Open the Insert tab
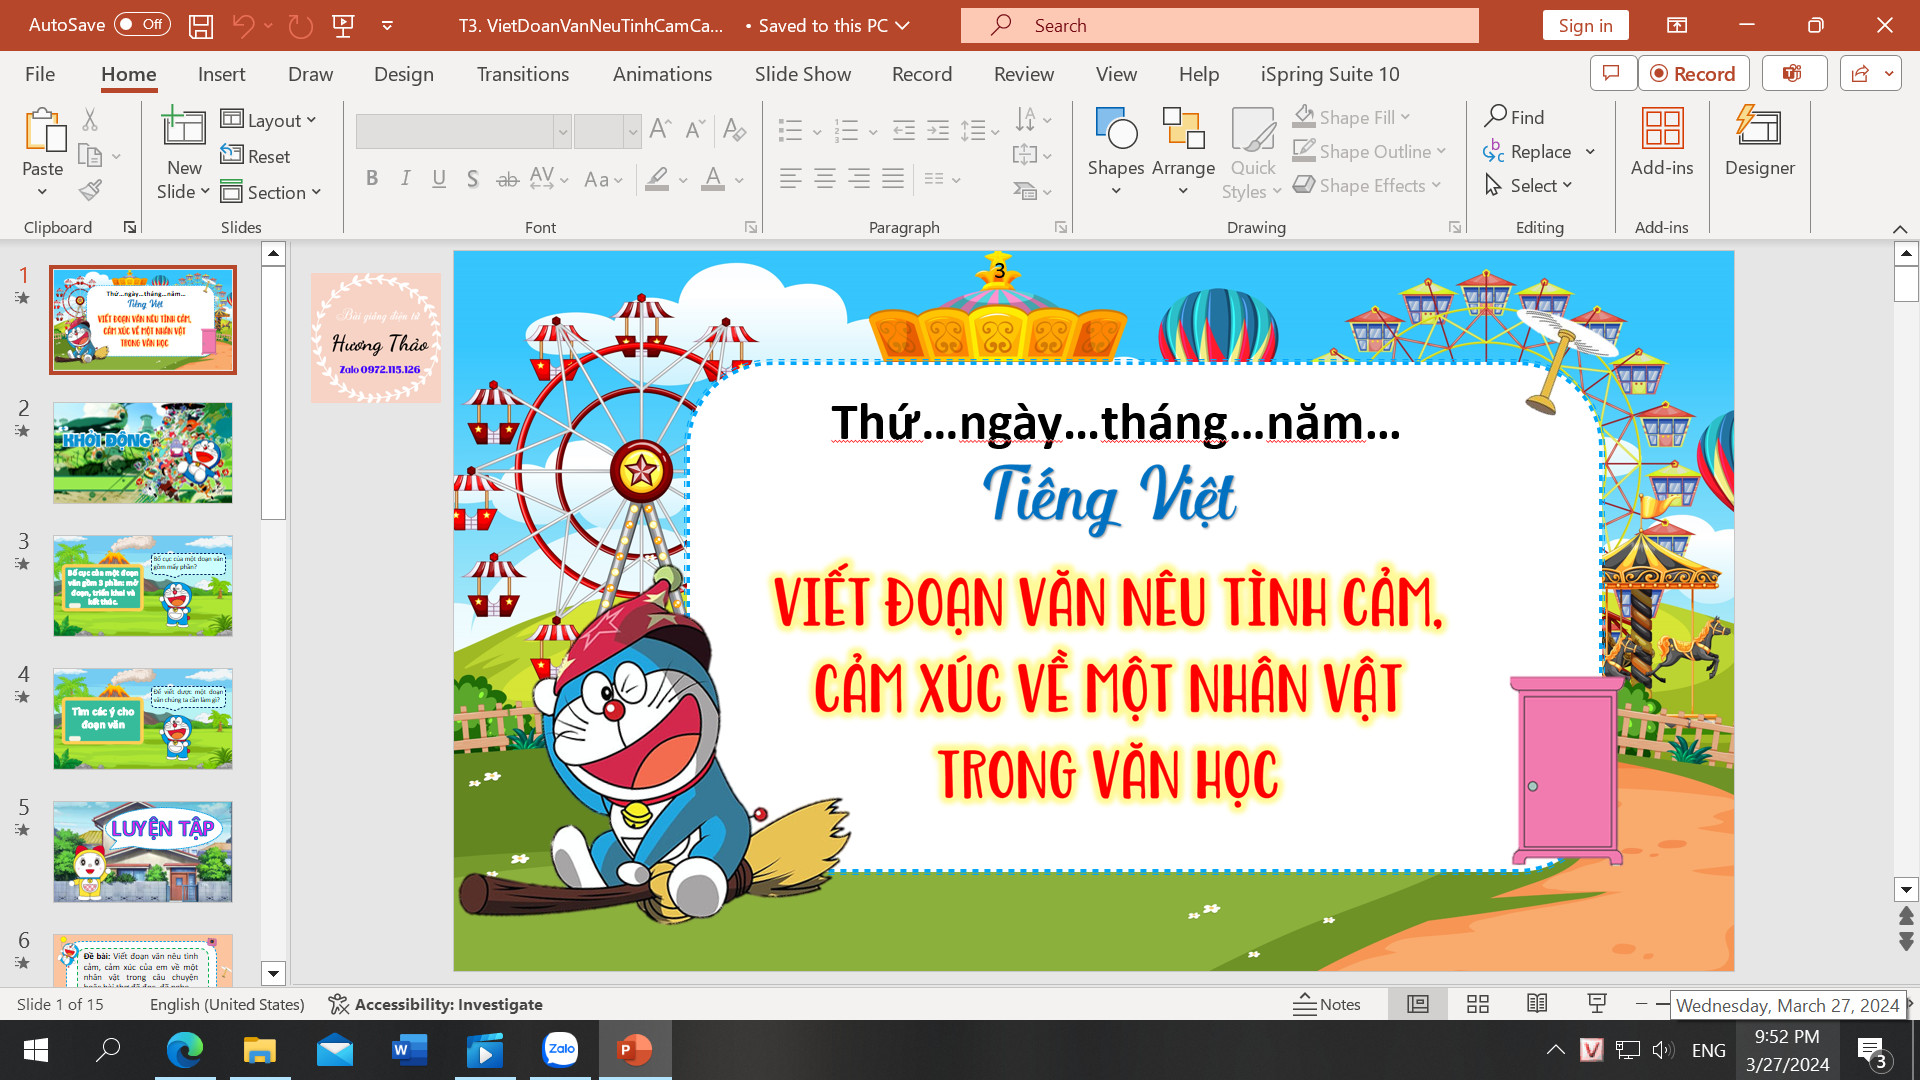1920x1080 pixels. [221, 74]
